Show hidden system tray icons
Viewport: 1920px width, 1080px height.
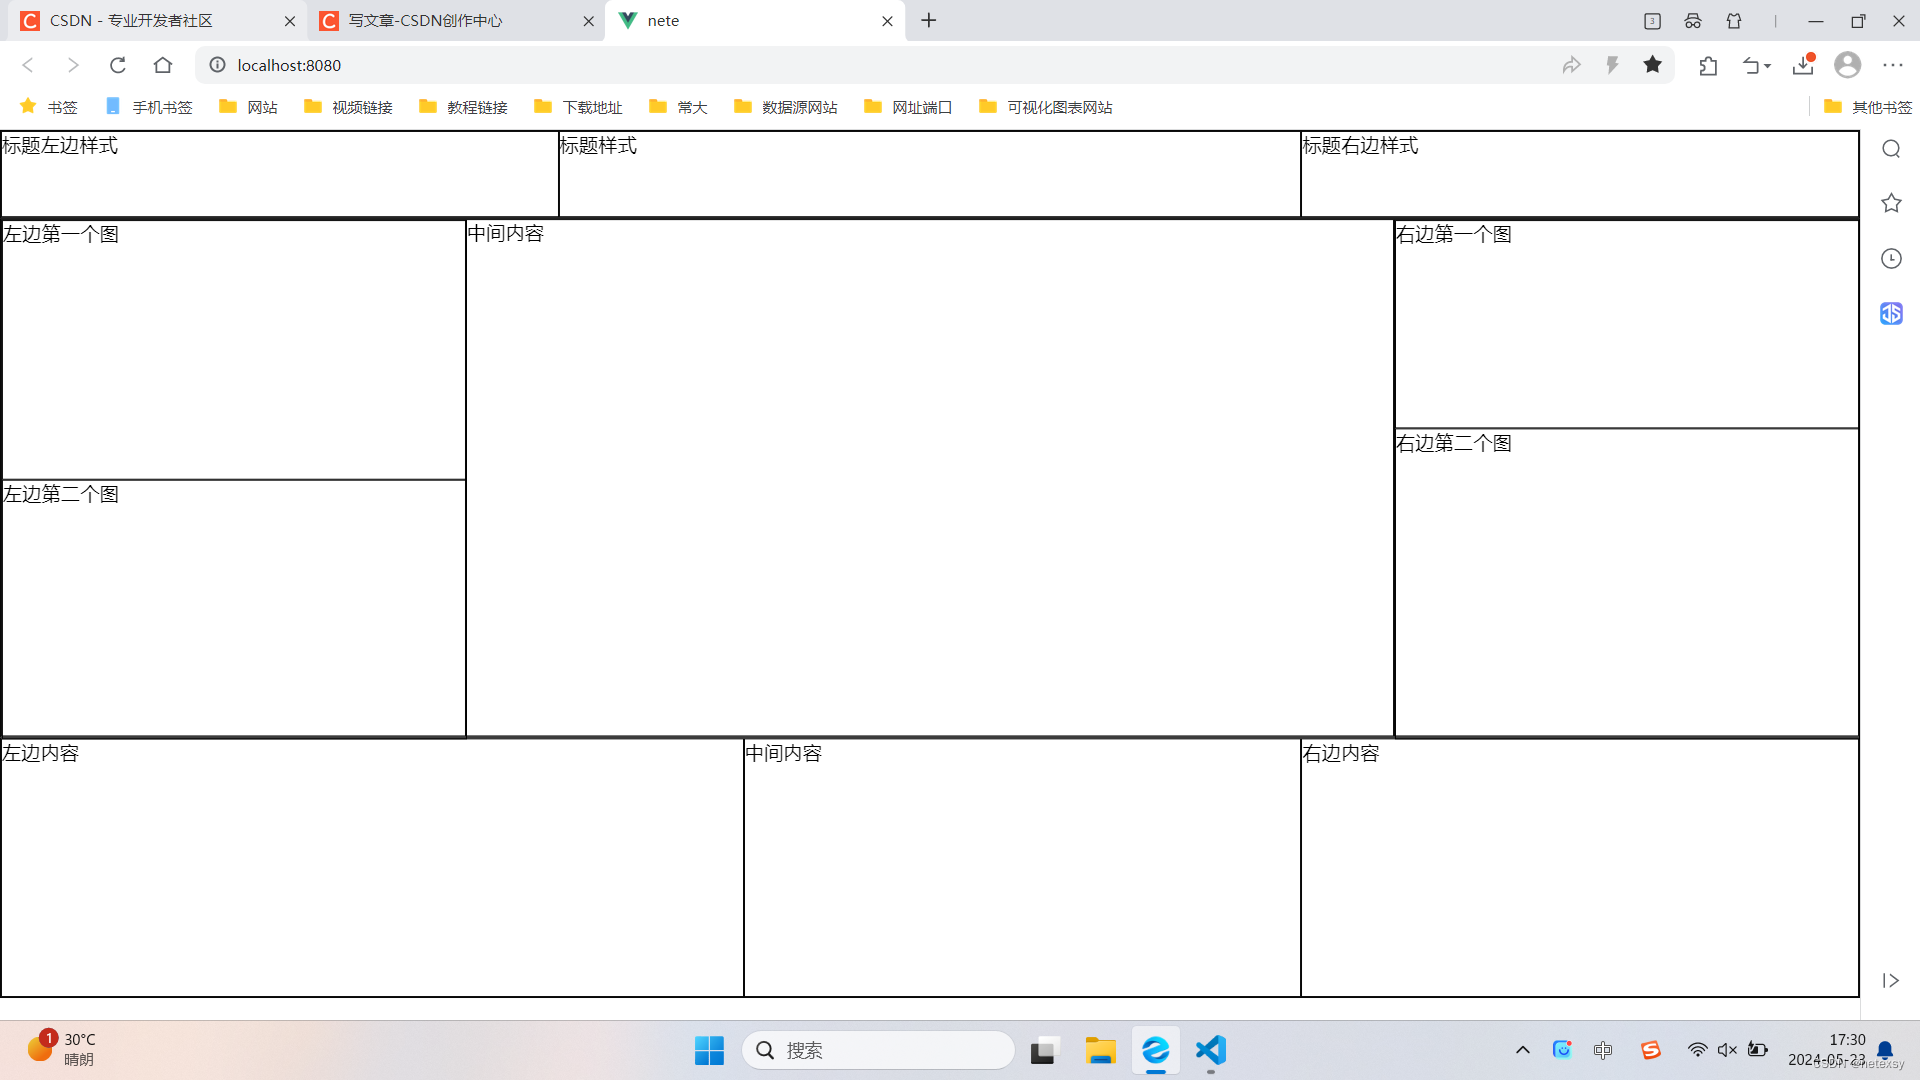pyautogui.click(x=1522, y=1050)
